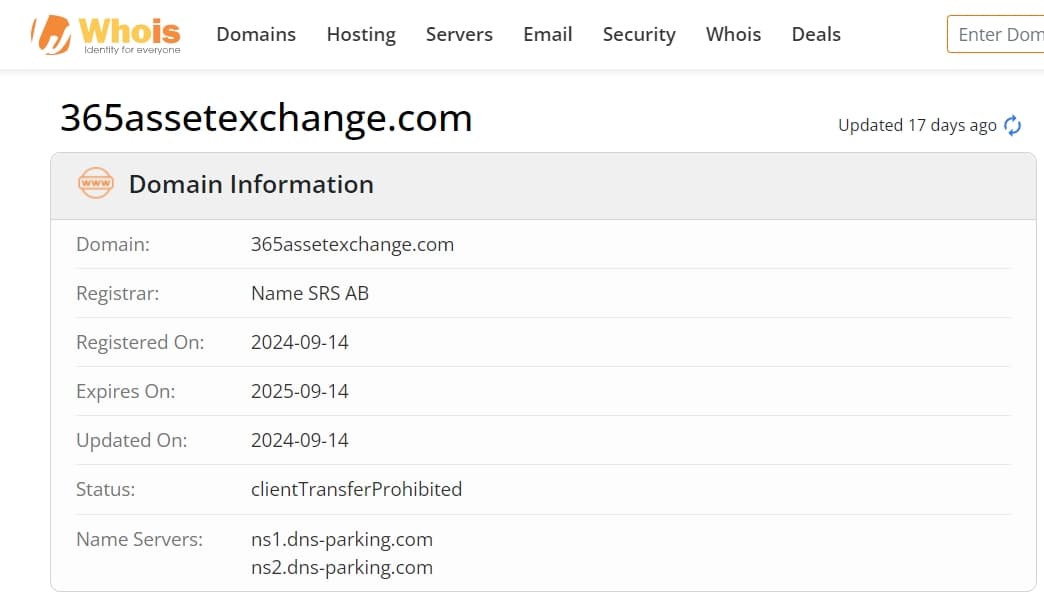The image size is (1044, 600).
Task: Select registrar value Name SRS AB
Action: point(310,293)
